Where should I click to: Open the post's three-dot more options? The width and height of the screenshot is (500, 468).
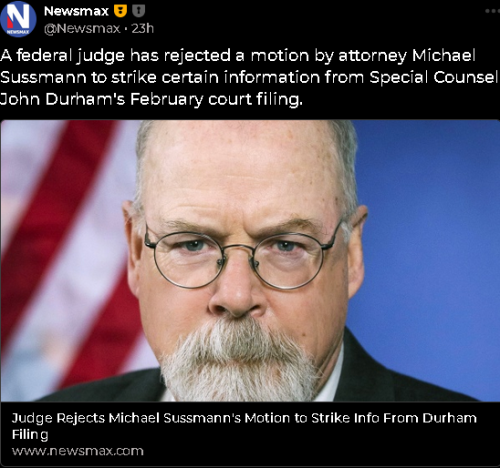point(492,11)
